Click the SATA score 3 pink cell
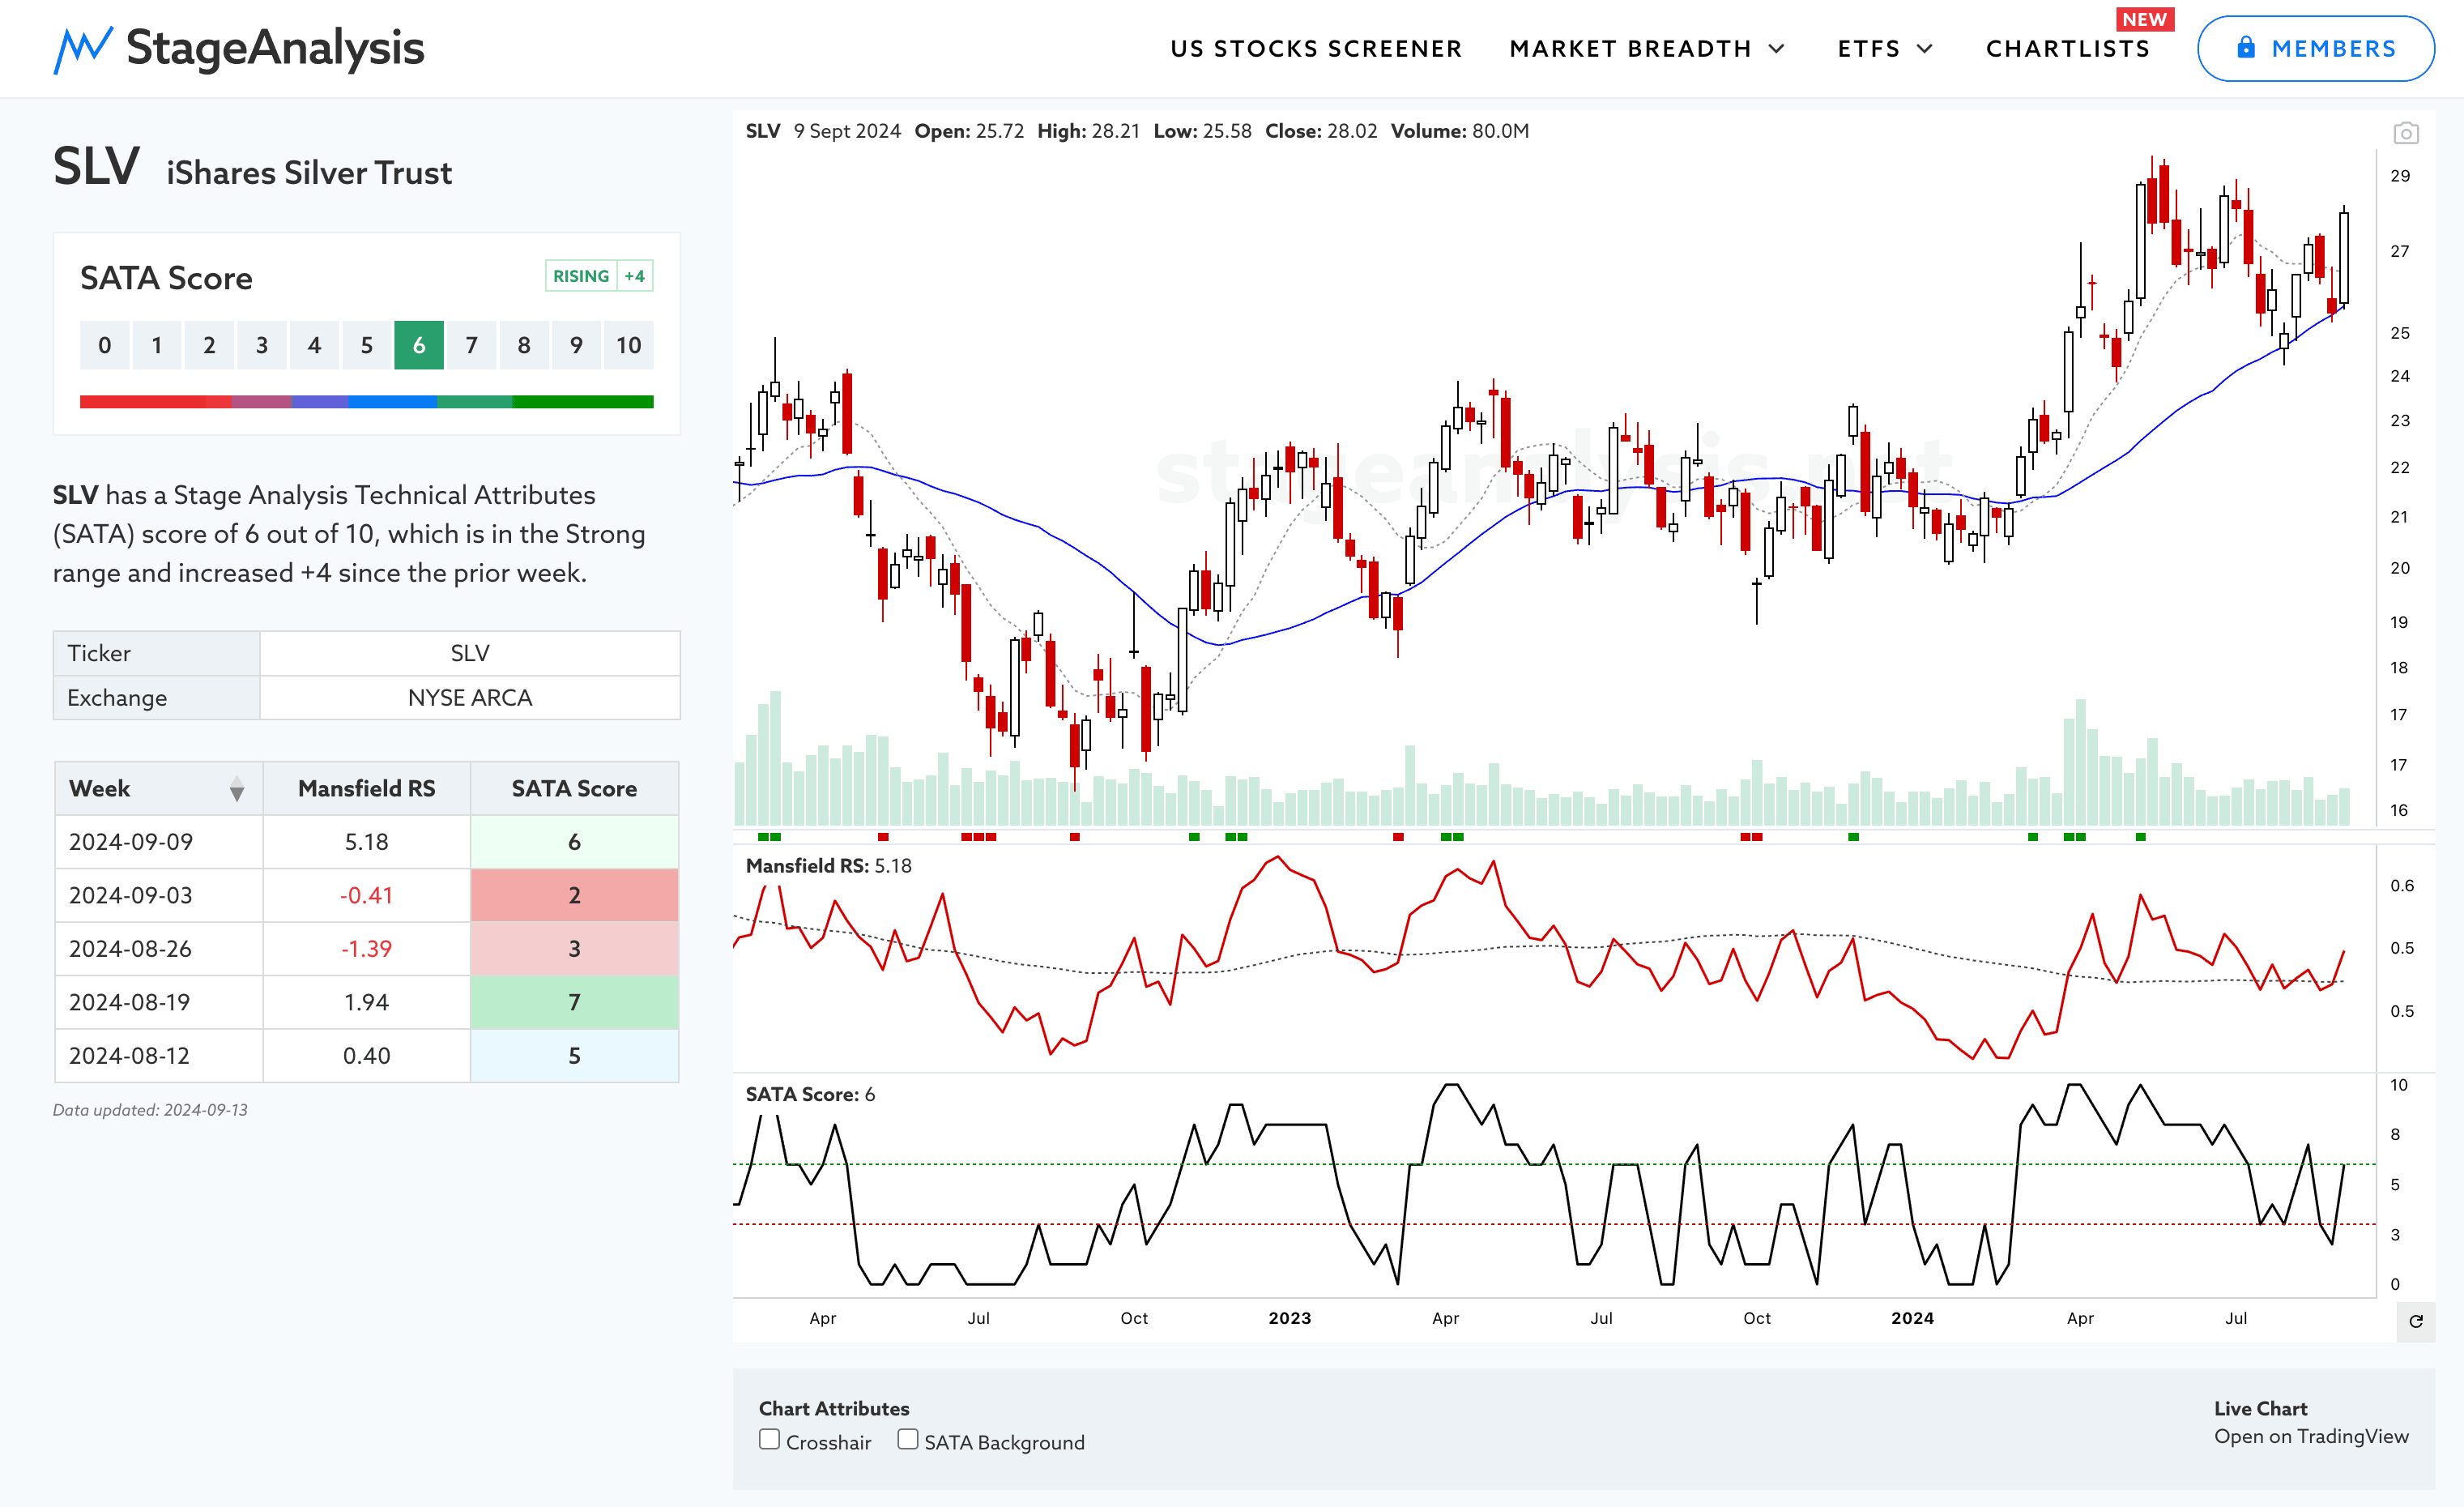The image size is (2464, 1507). [574, 949]
